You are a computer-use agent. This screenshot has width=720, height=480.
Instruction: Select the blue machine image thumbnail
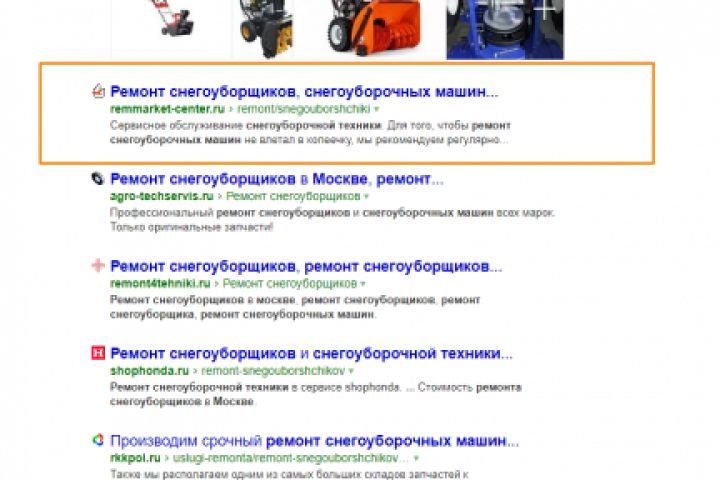point(505,29)
